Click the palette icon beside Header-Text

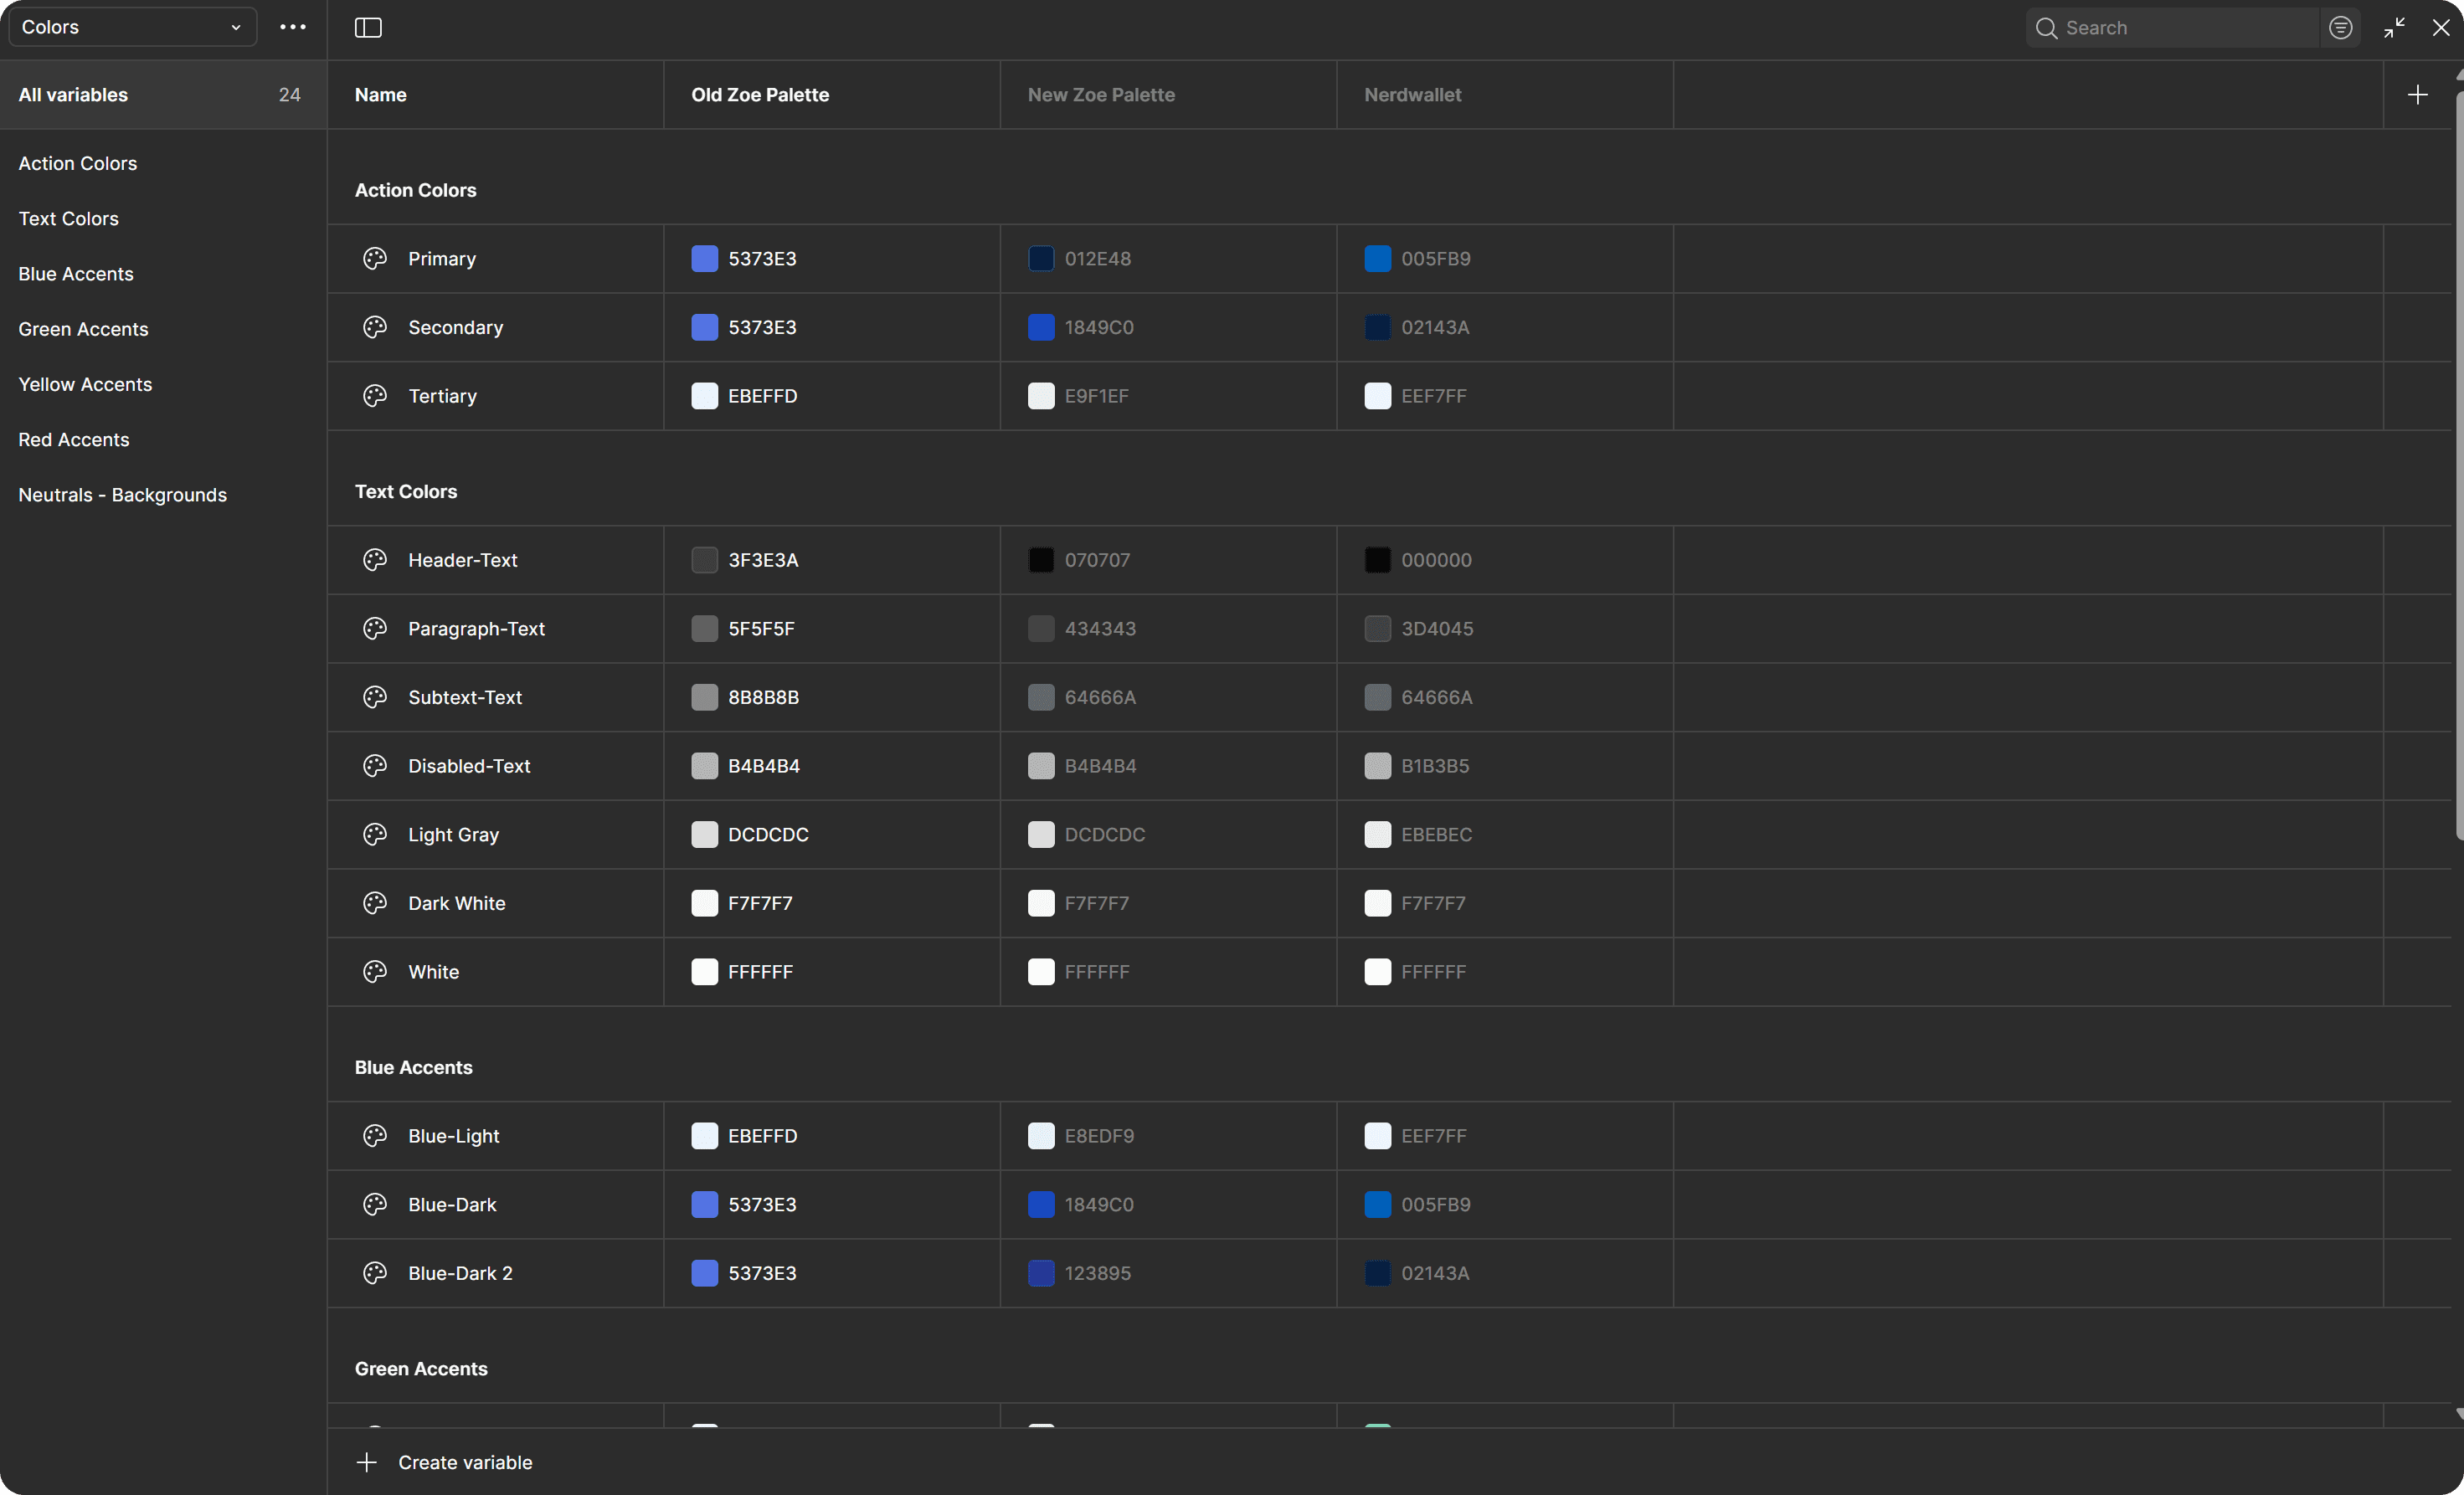[375, 560]
